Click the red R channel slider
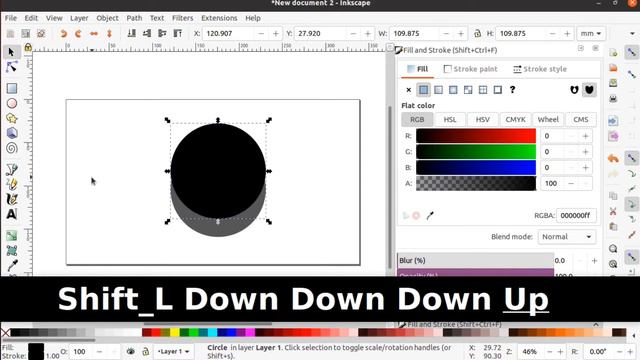640x360 pixels. (x=476, y=136)
